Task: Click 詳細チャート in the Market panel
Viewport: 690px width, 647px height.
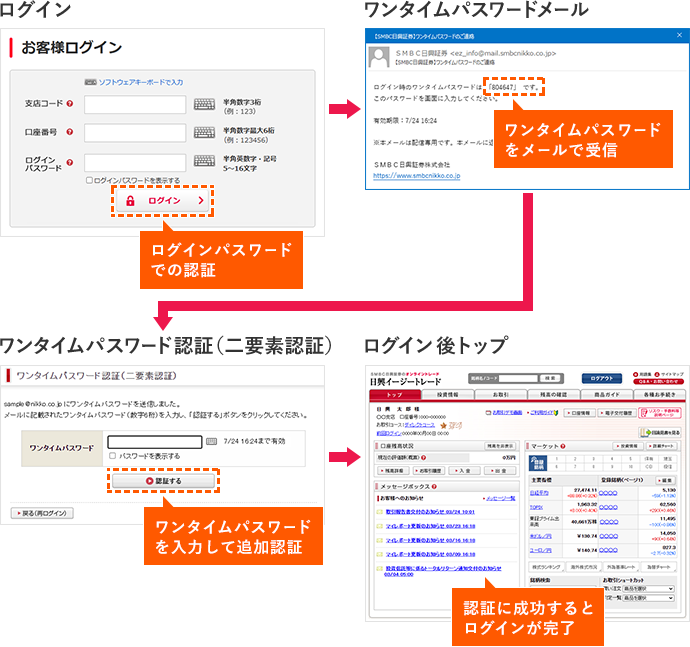Action: click(661, 446)
